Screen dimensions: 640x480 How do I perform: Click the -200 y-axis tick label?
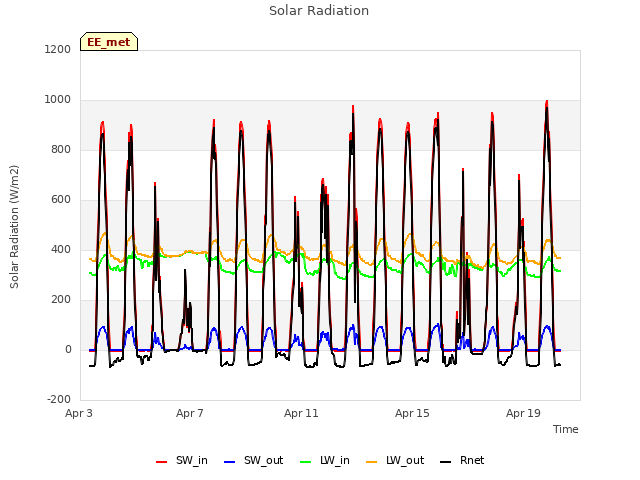pyautogui.click(x=59, y=400)
